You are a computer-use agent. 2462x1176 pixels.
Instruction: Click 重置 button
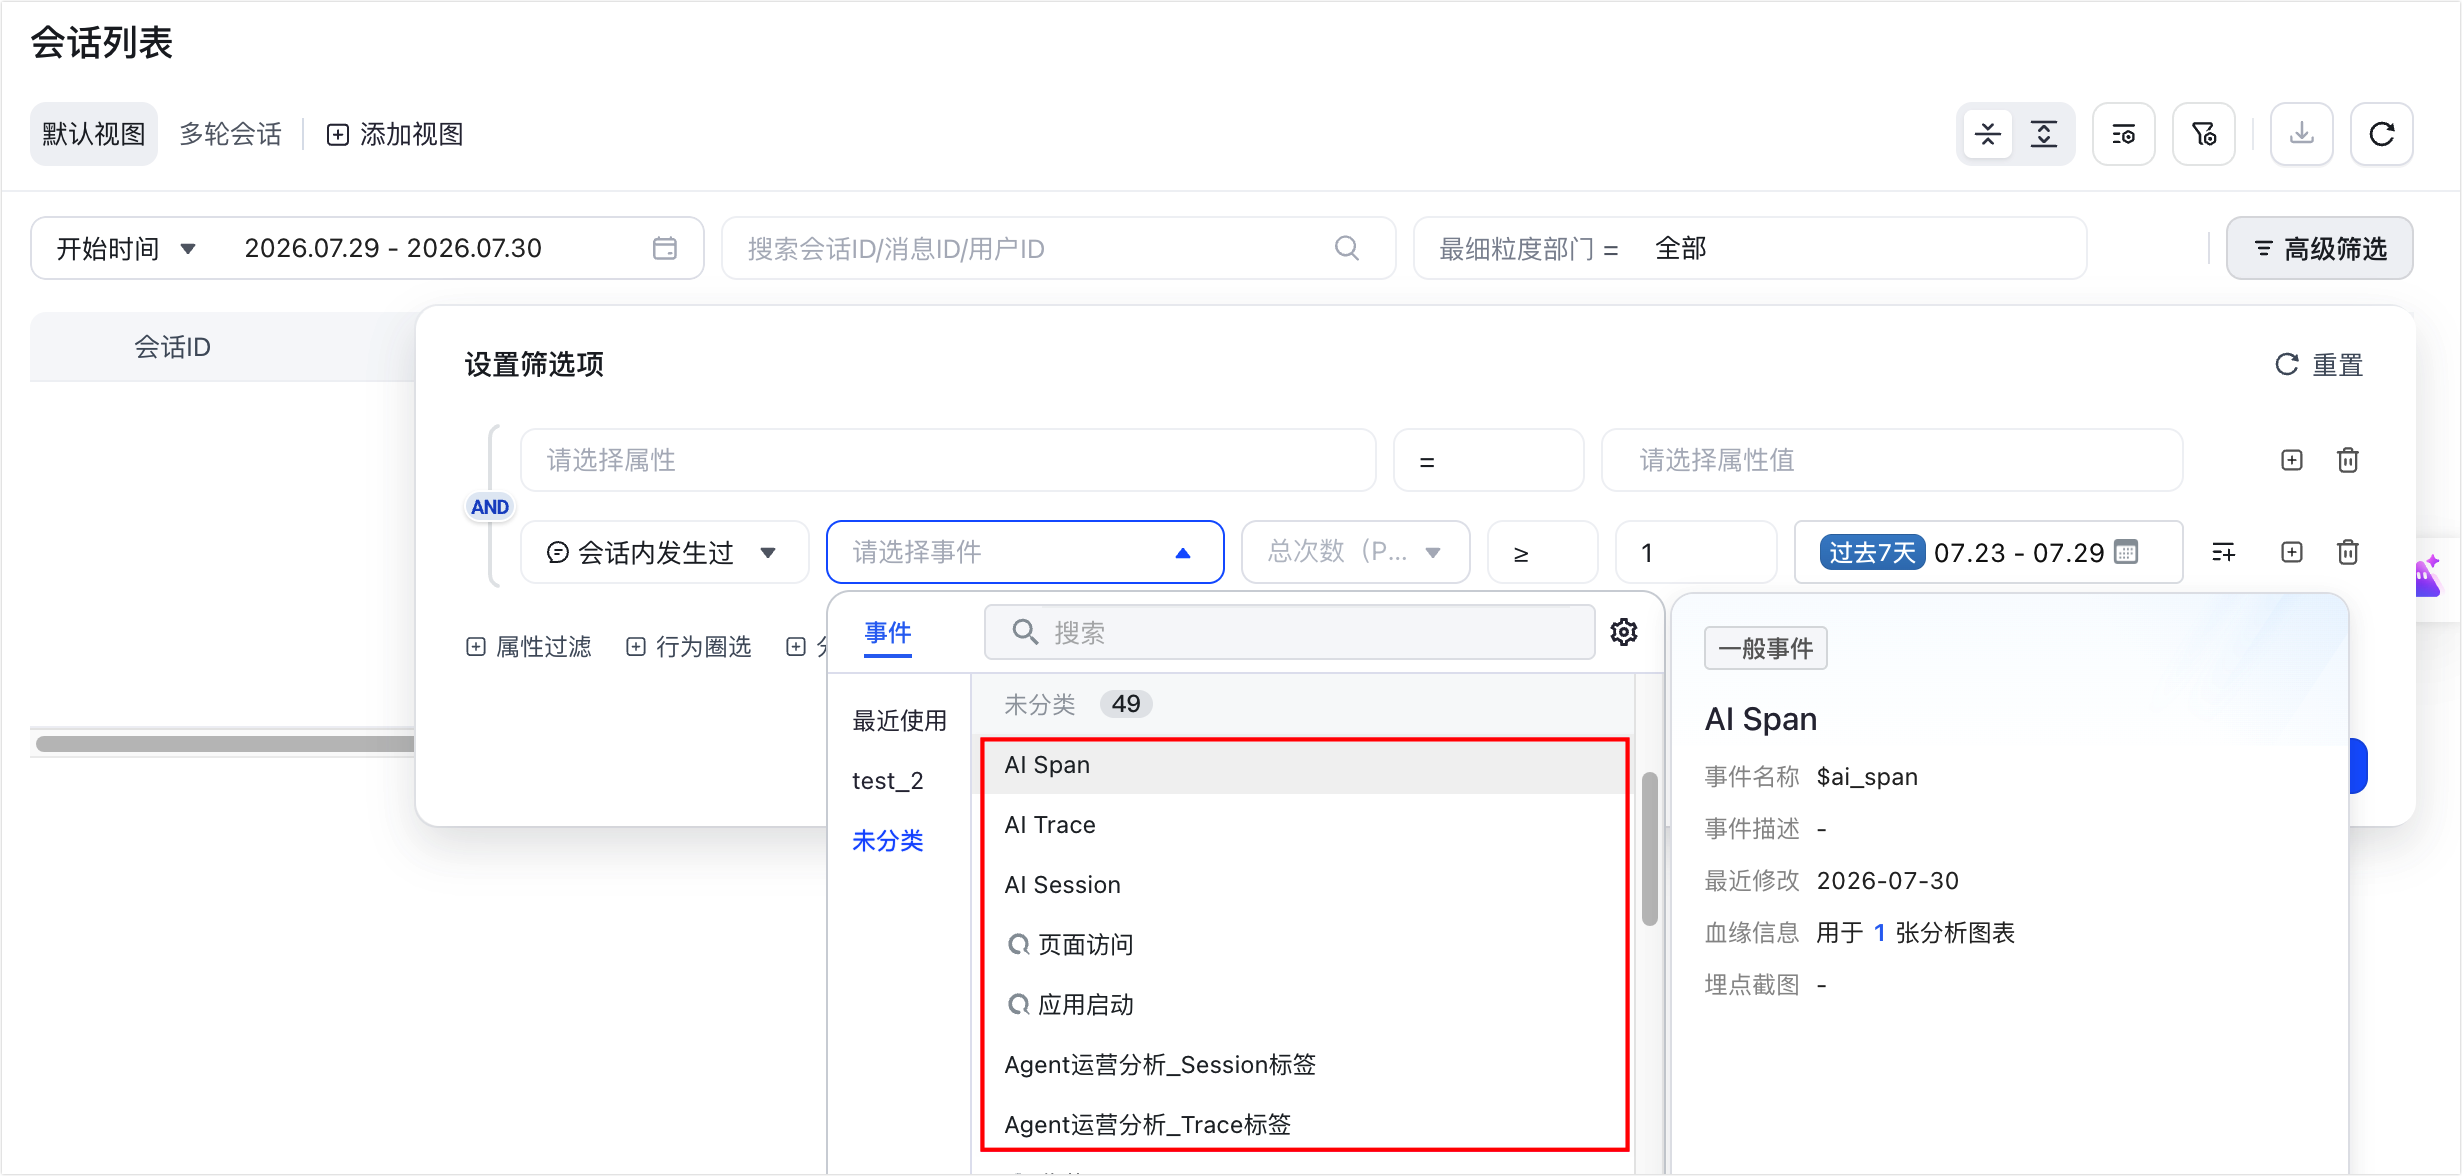click(x=2319, y=365)
